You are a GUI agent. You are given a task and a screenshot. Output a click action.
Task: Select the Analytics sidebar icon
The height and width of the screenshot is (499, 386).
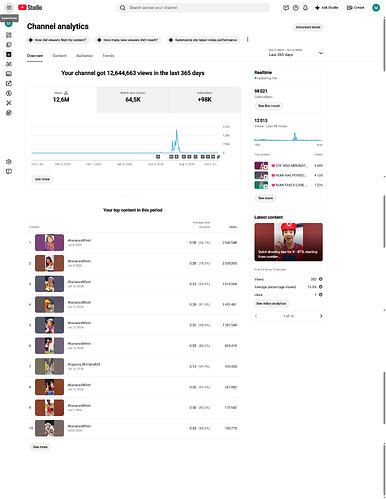[9, 54]
